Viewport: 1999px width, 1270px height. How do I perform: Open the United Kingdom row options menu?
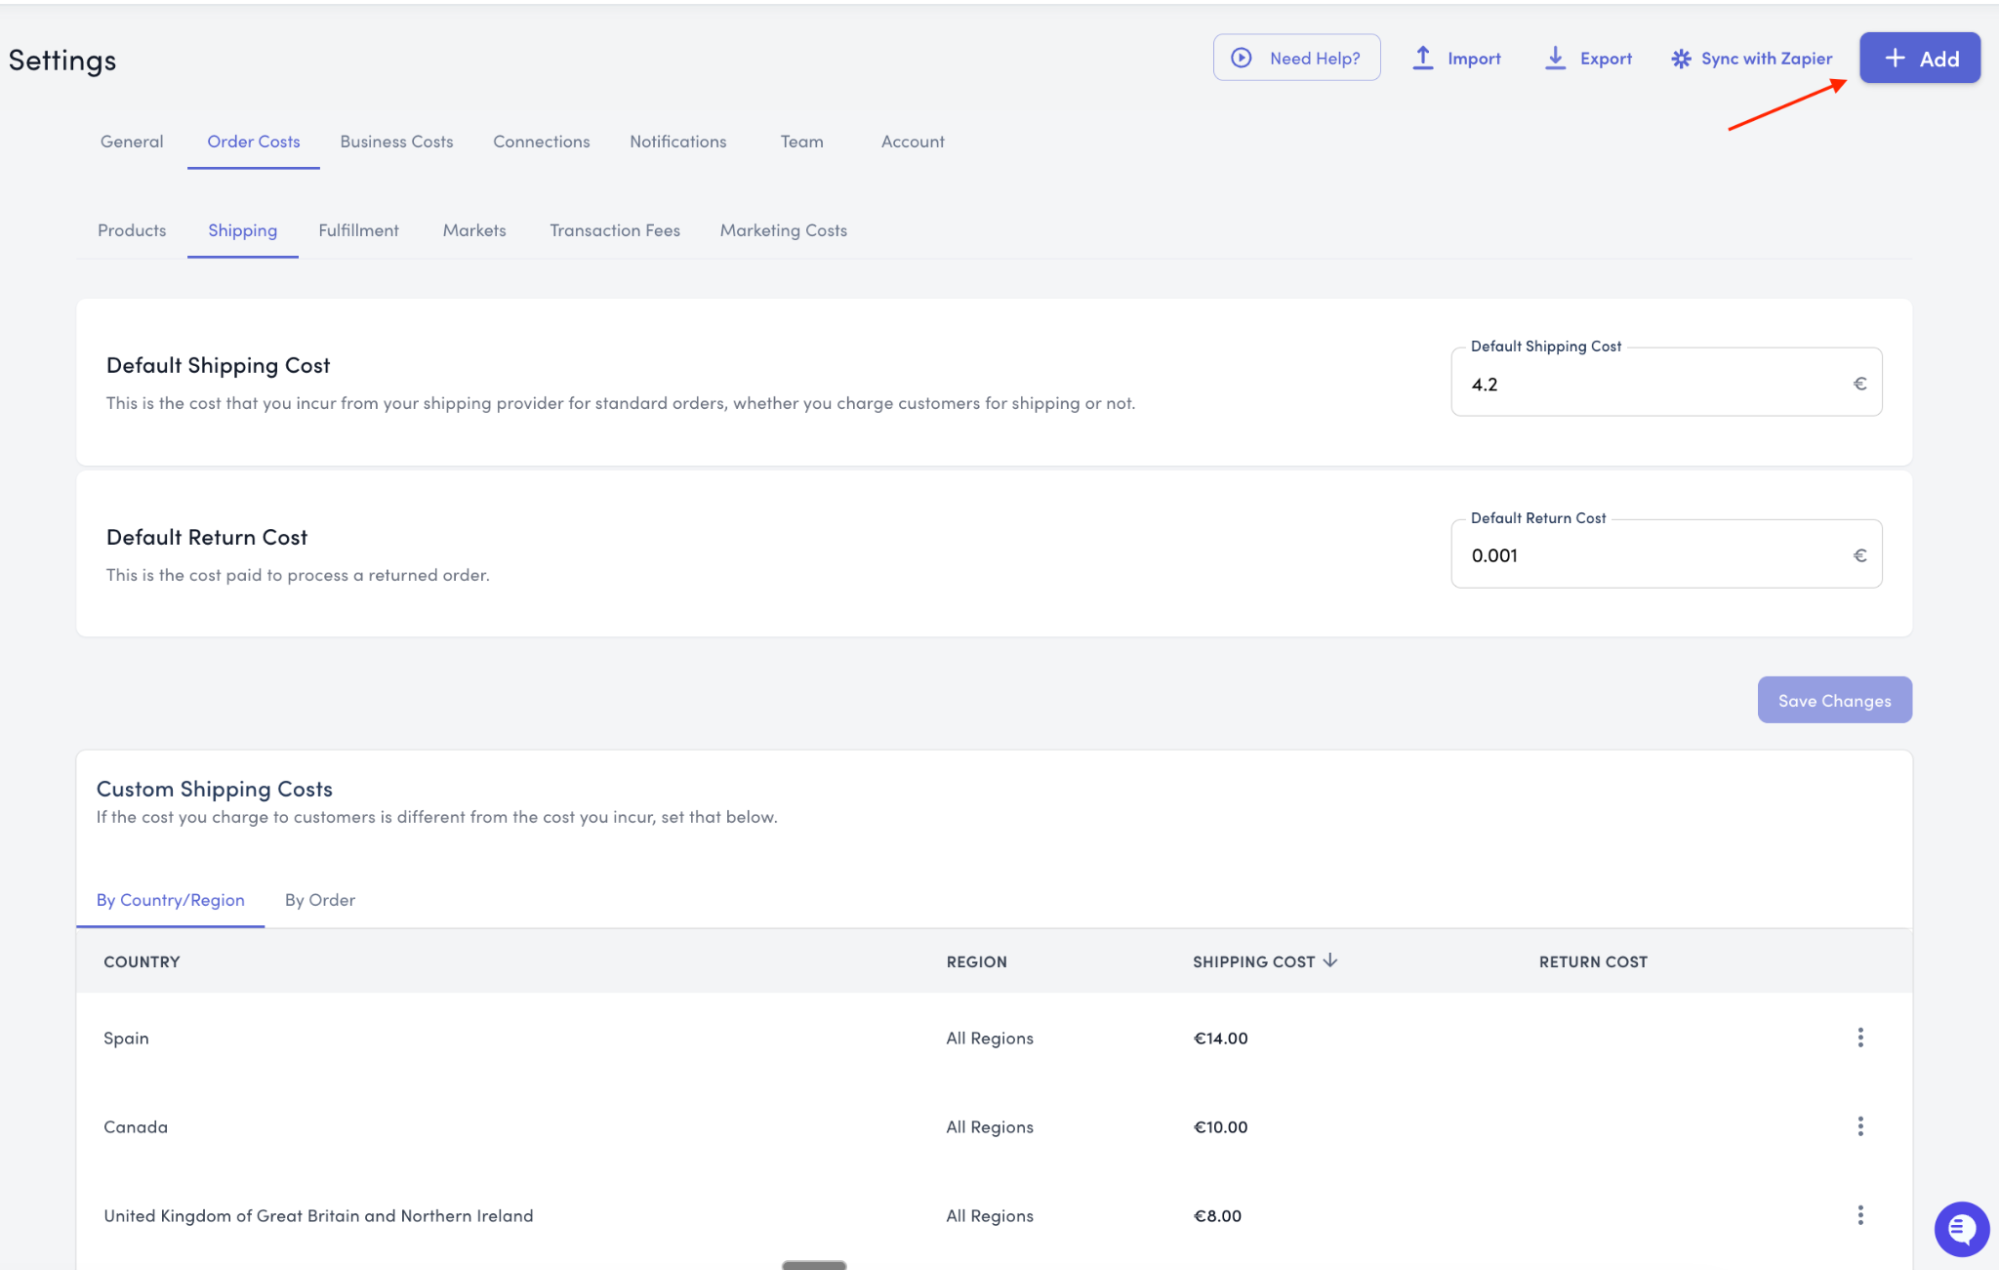tap(1860, 1215)
